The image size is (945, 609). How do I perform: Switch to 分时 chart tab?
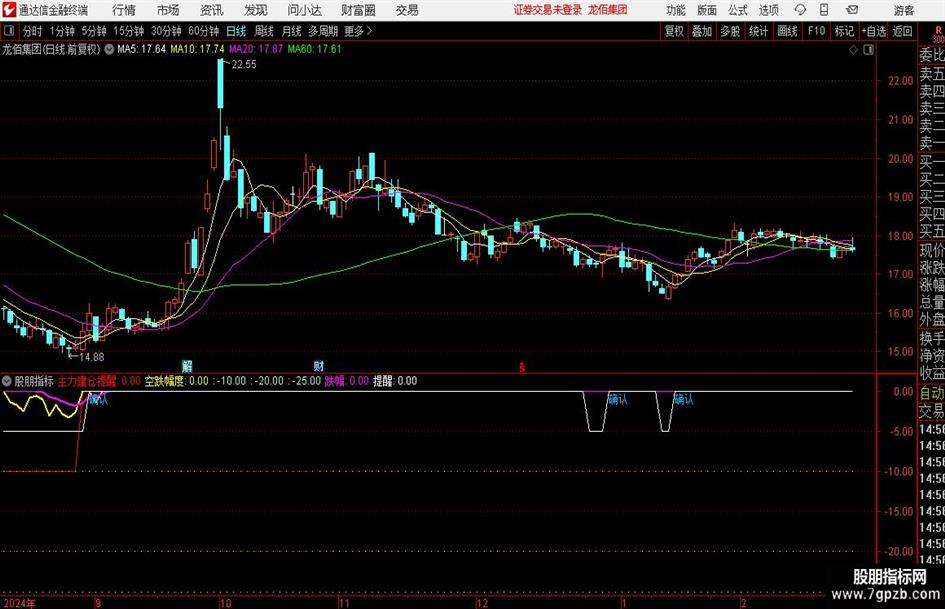click(x=33, y=31)
